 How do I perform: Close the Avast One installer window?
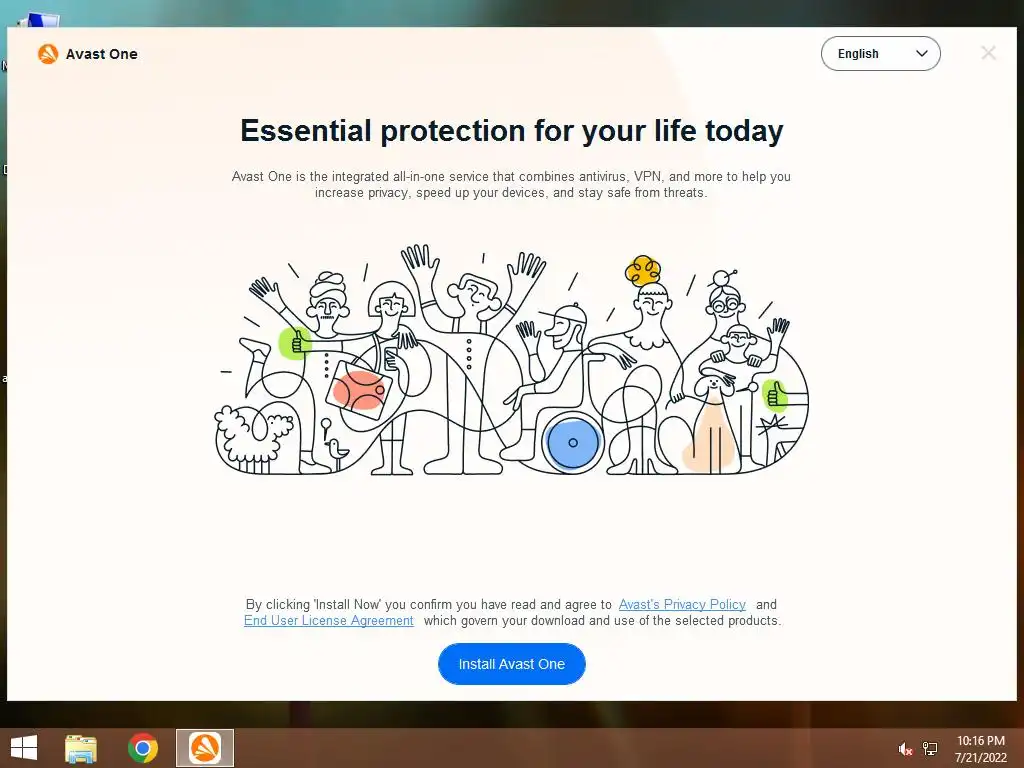coord(988,53)
